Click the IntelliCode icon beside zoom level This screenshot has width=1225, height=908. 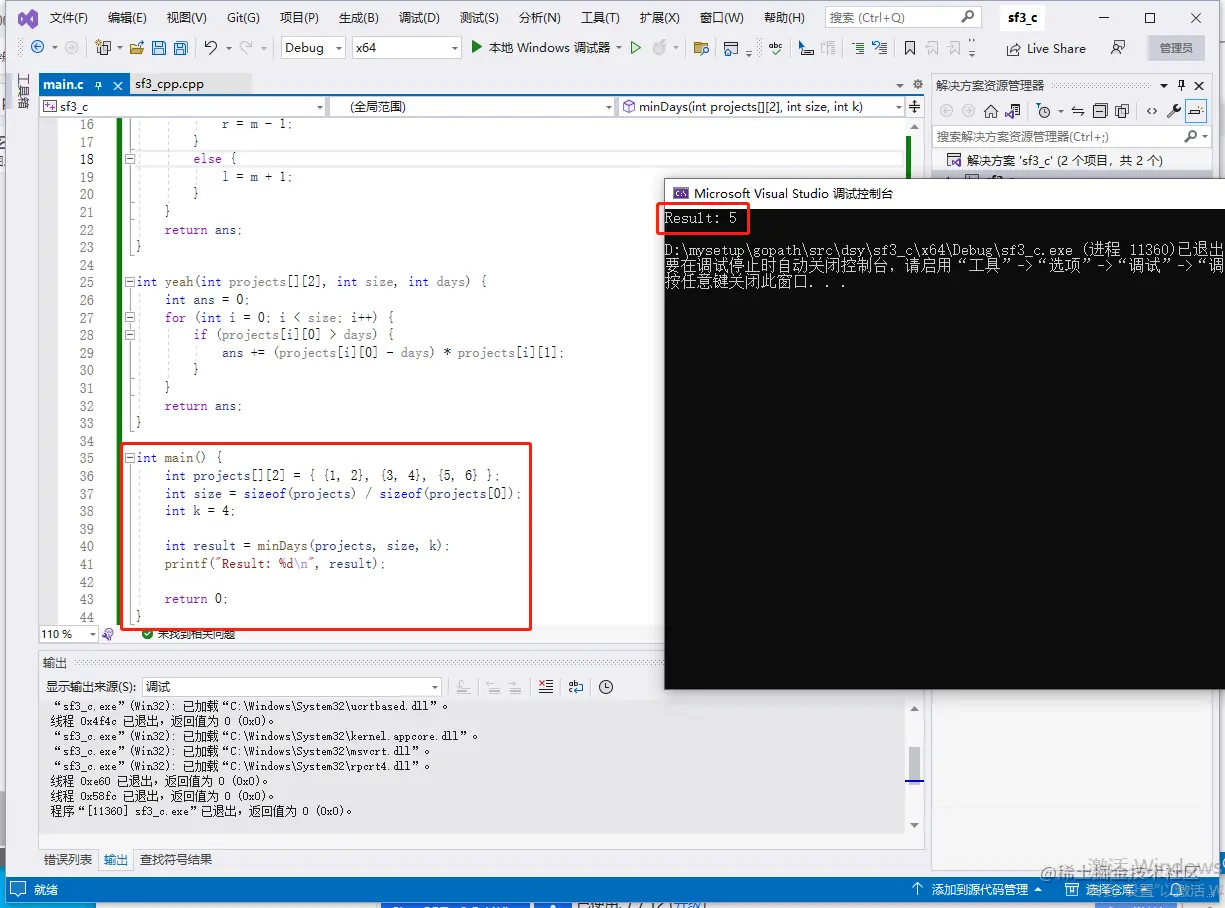pos(109,634)
